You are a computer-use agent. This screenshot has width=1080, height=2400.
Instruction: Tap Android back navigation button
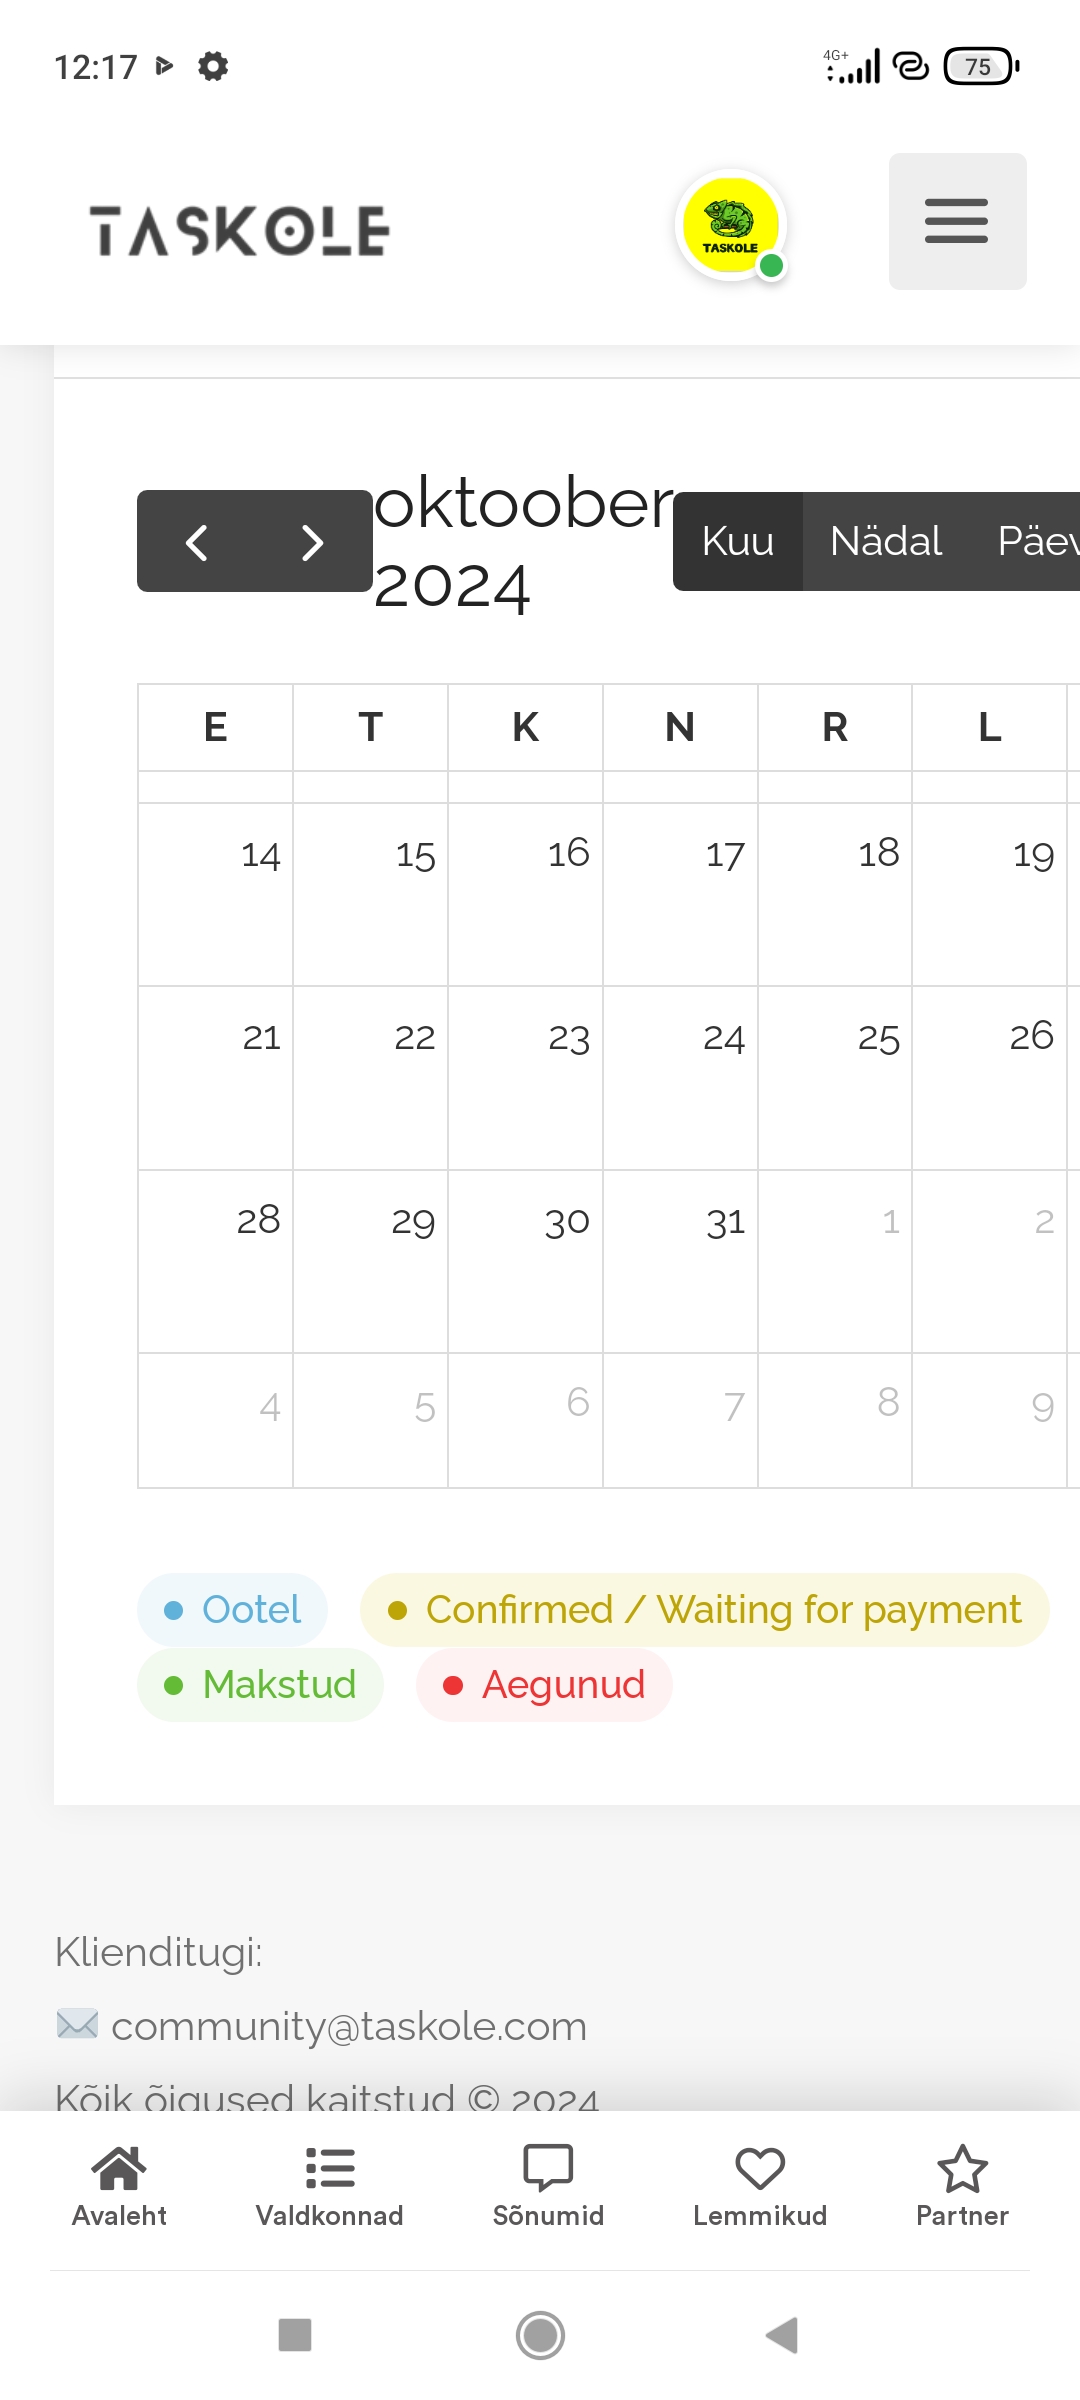tap(782, 2336)
